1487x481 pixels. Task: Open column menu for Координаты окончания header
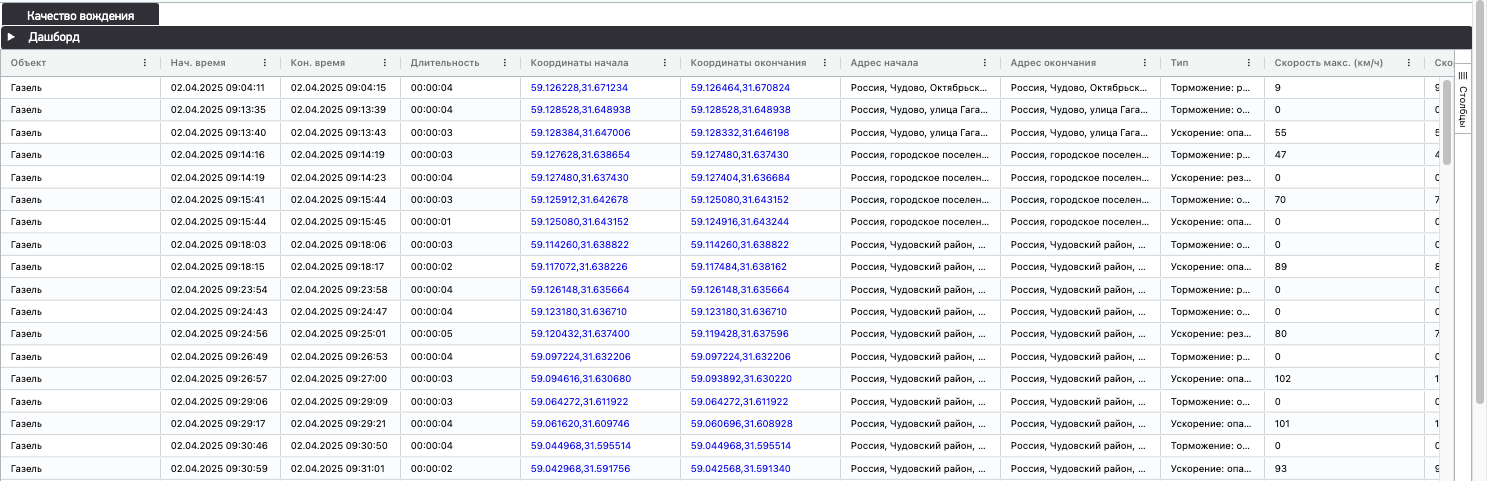pos(825,63)
